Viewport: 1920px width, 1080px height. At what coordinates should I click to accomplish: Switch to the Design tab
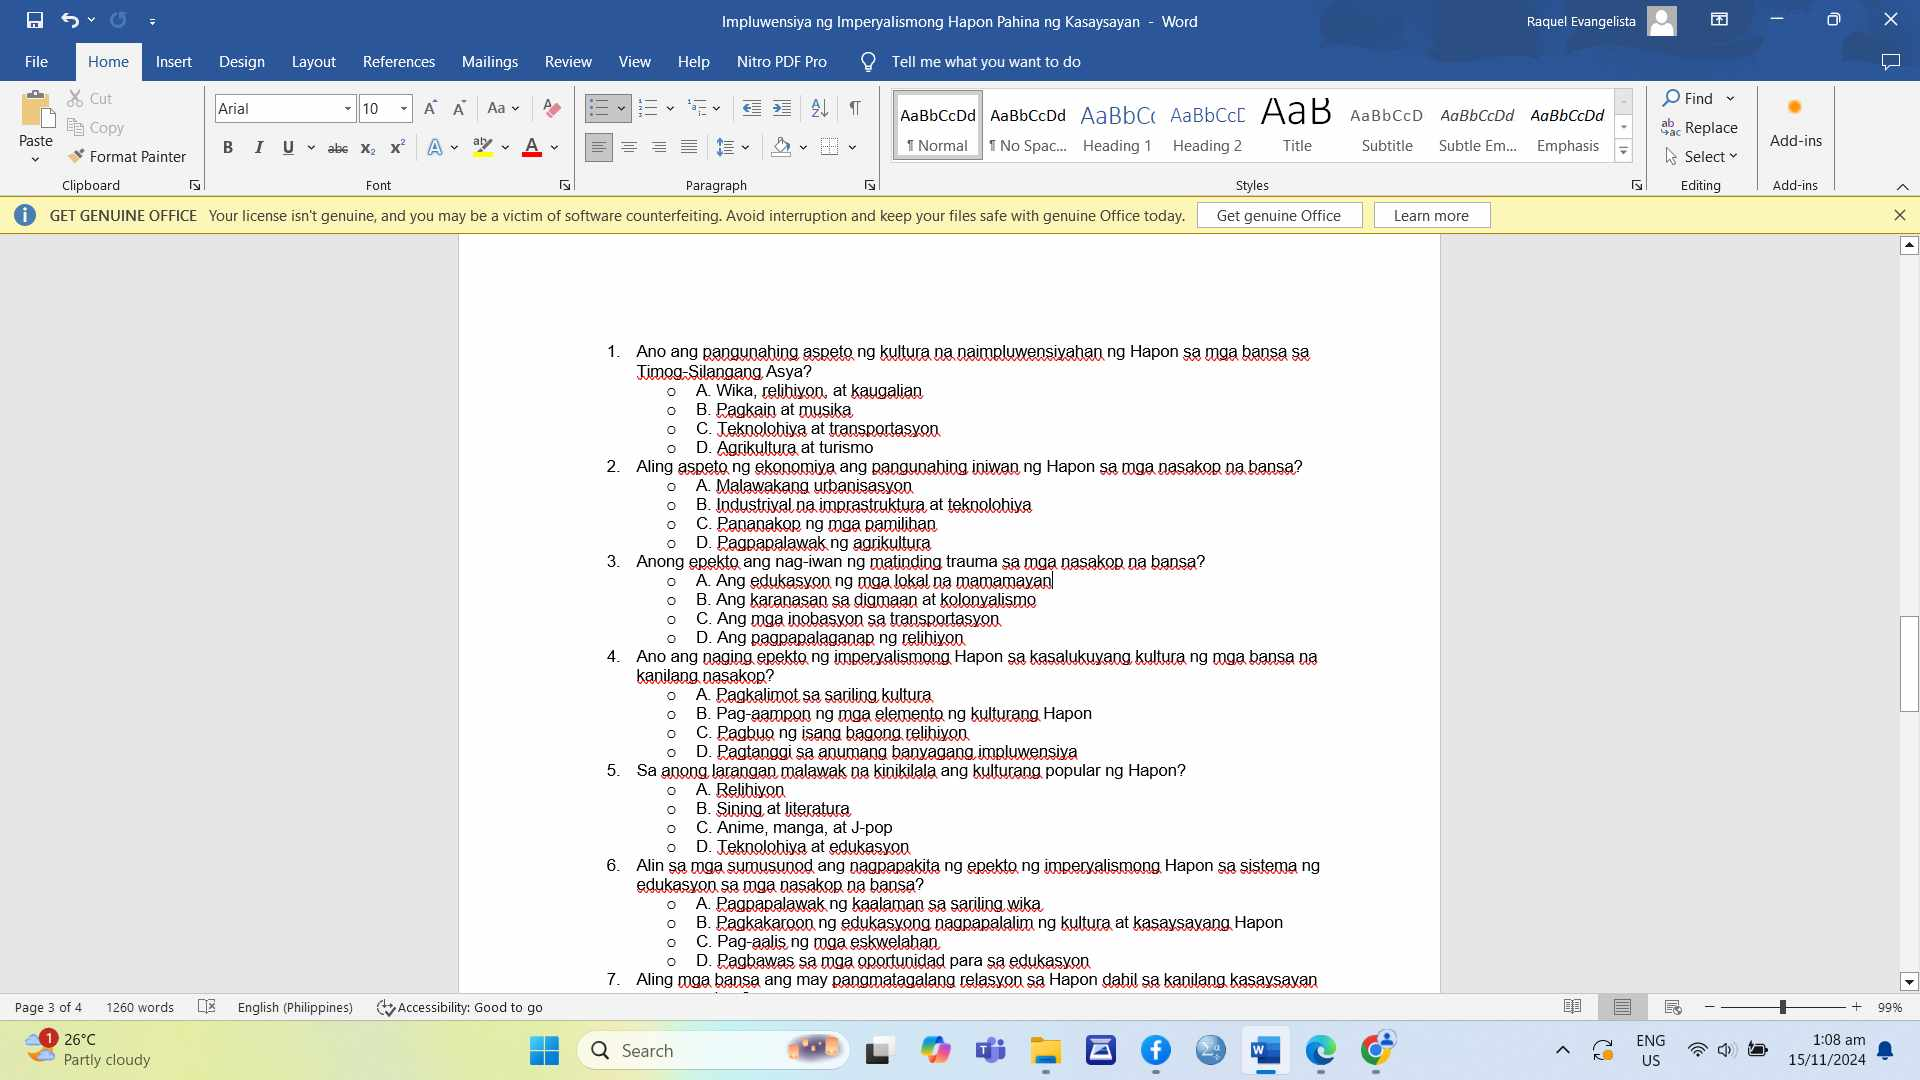point(242,62)
